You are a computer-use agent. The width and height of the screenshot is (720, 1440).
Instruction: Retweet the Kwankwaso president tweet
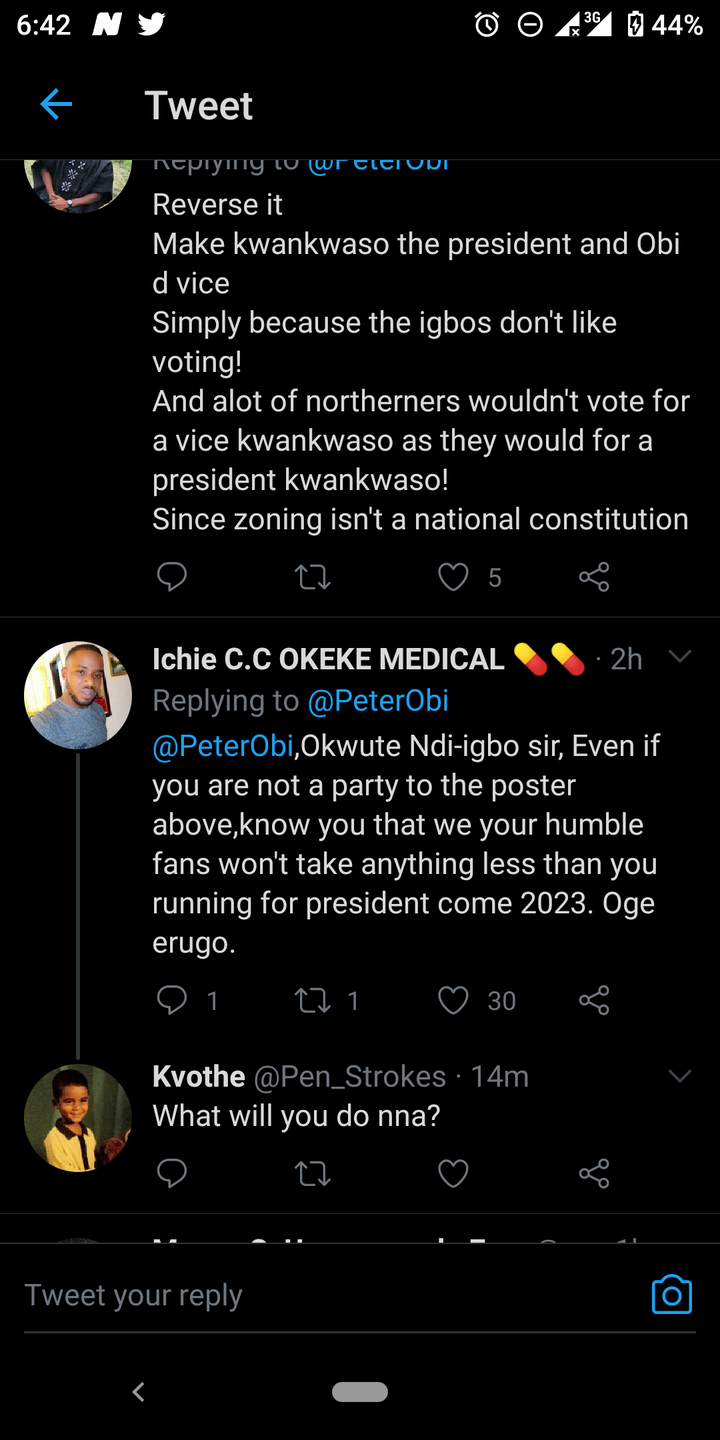click(313, 577)
